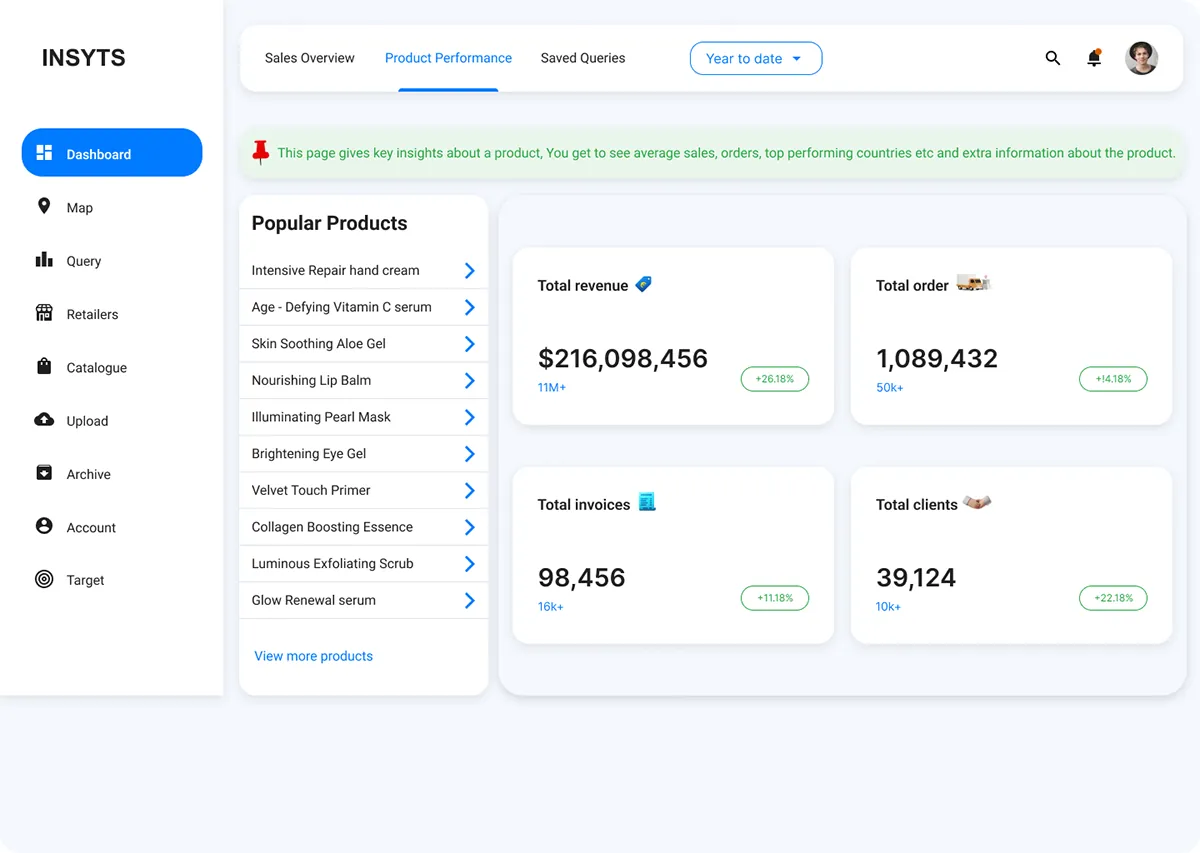Switch to Saved Queries tab
The width and height of the screenshot is (1200, 853).
click(x=583, y=58)
